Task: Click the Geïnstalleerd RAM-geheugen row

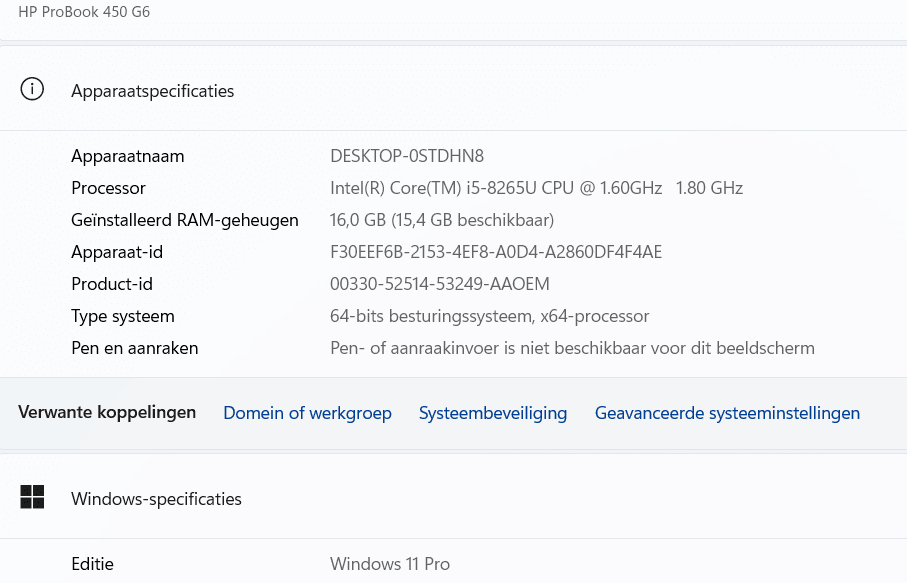Action: pos(184,219)
